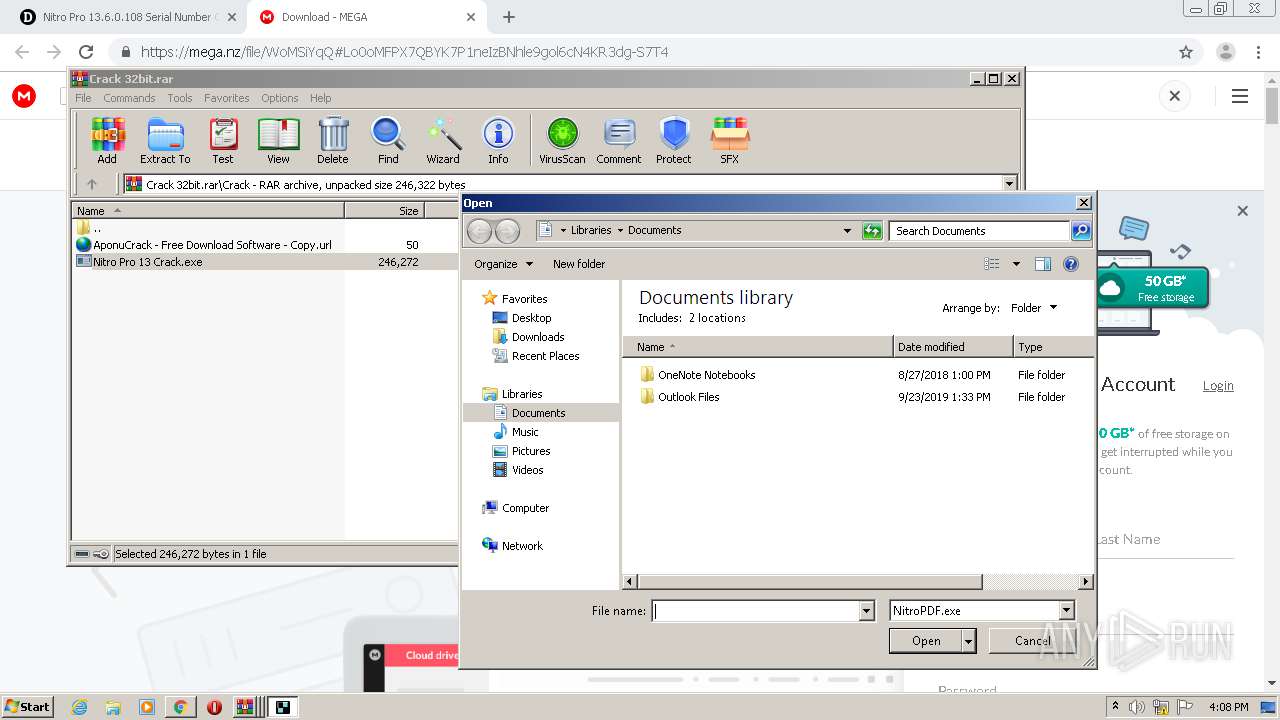Expand the File name combo box arrow
Viewport: 1280px width, 720px height.
[x=866, y=611]
